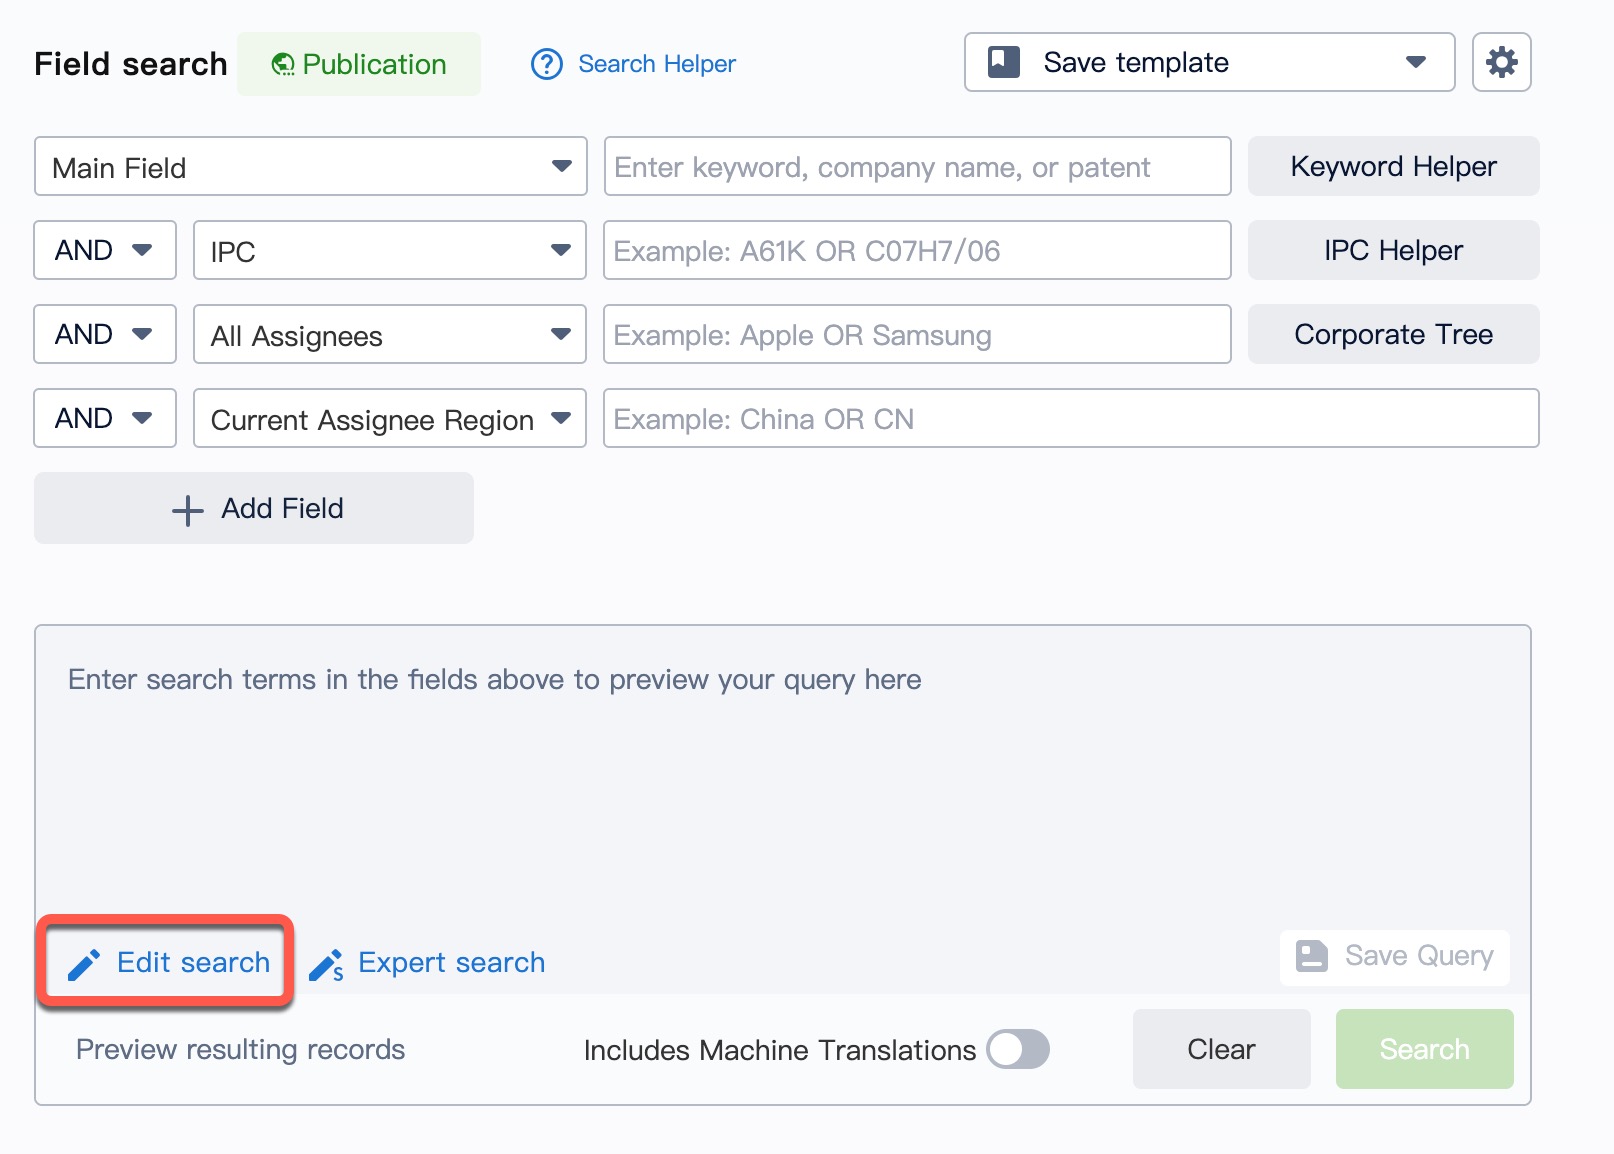Open the Current Assignee Region dropdown
Image resolution: width=1614 pixels, height=1154 pixels.
tap(389, 419)
